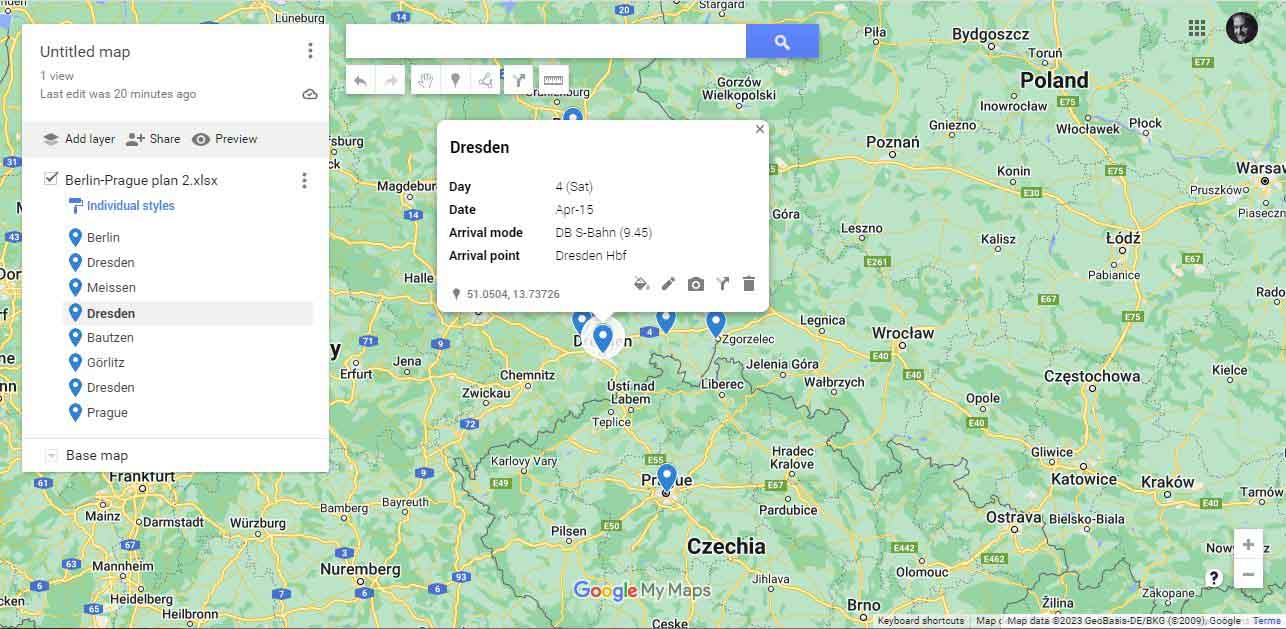This screenshot has height=629, width=1286.
Task: Click in the map search field
Action: point(546,42)
